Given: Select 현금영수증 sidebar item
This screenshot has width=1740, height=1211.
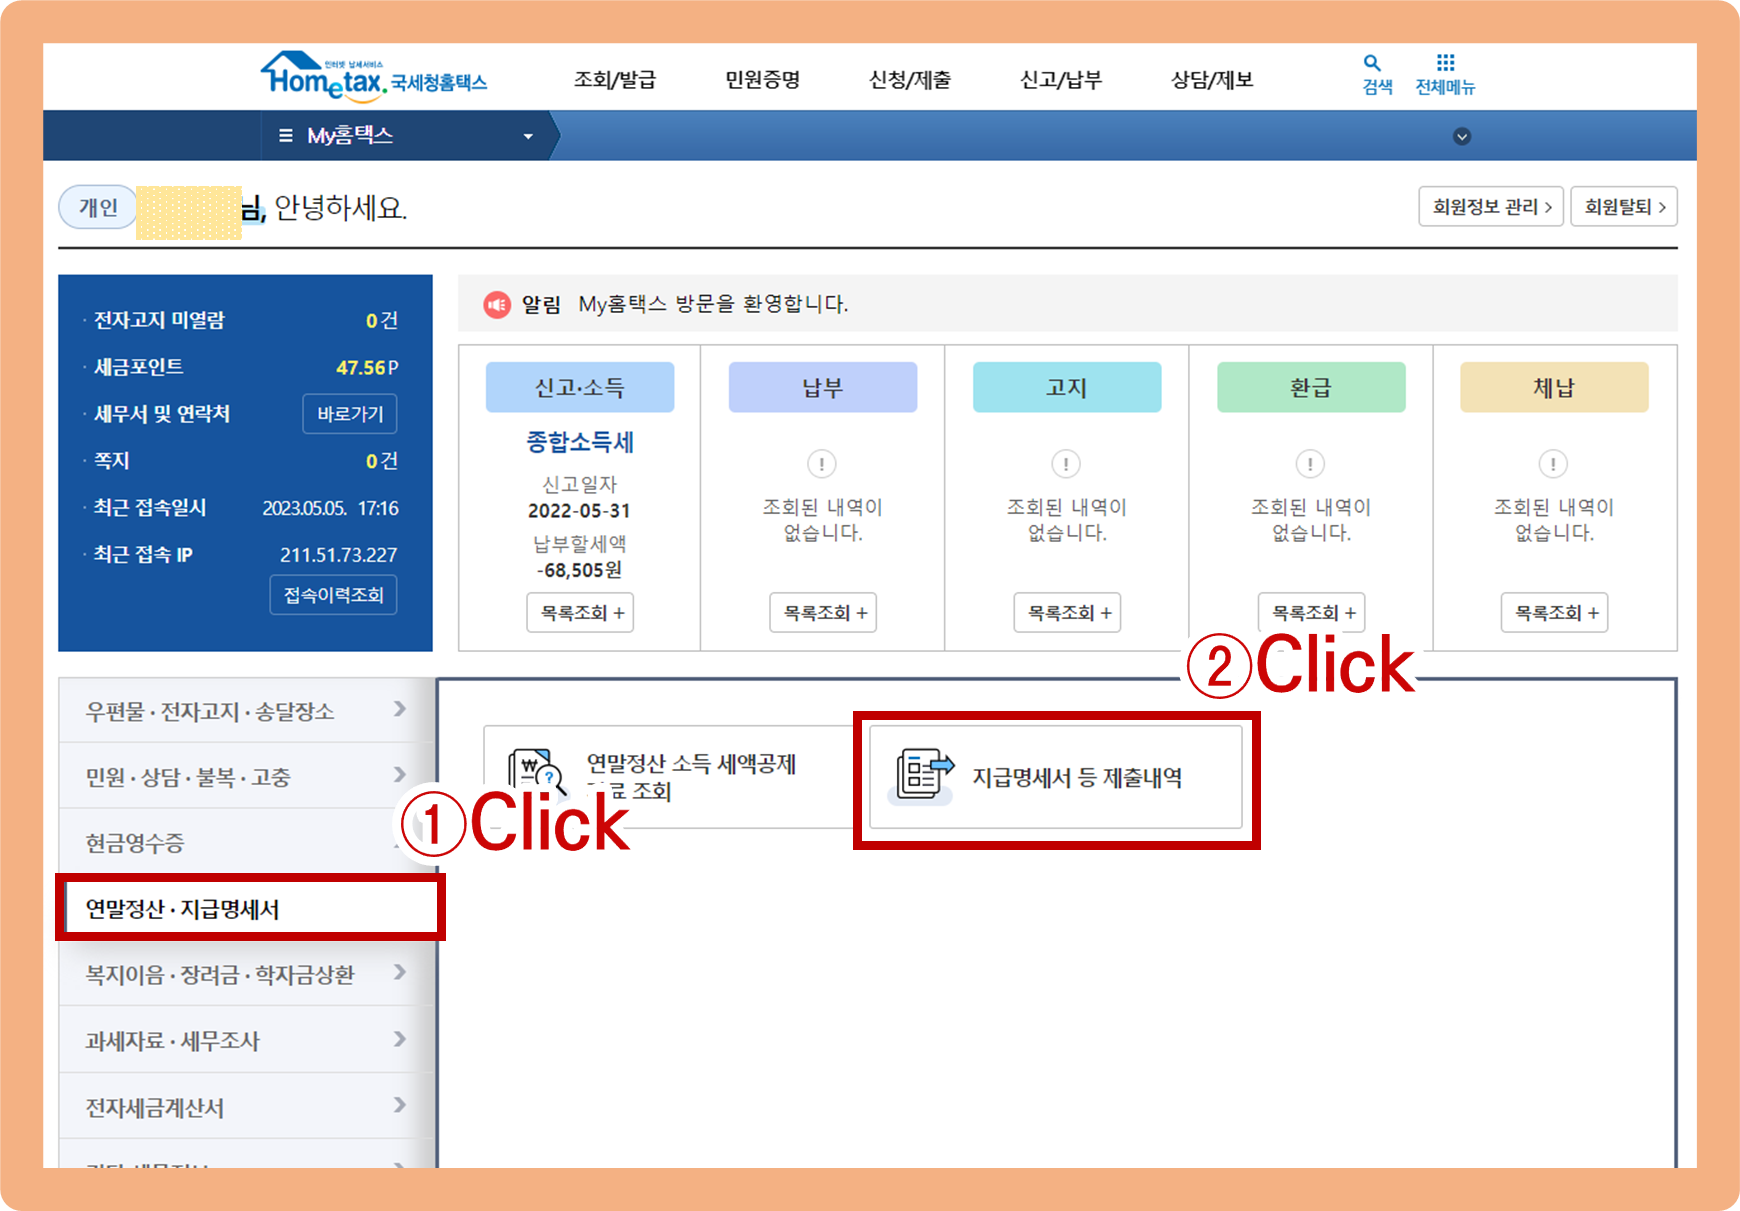Looking at the screenshot, I should (x=246, y=843).
